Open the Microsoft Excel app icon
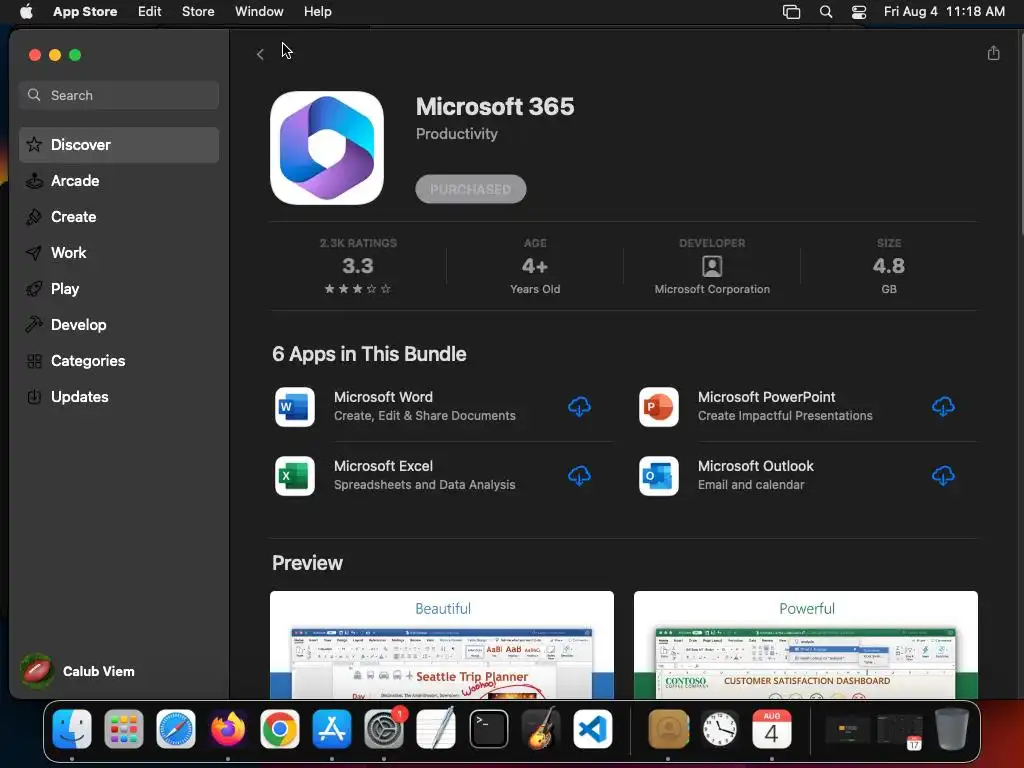This screenshot has height=768, width=1024. click(295, 475)
